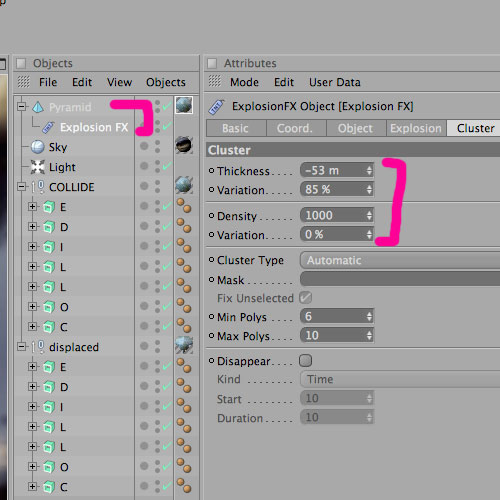The width and height of the screenshot is (500, 500).
Task: Open the View menu in Objects panel
Action: (x=119, y=82)
